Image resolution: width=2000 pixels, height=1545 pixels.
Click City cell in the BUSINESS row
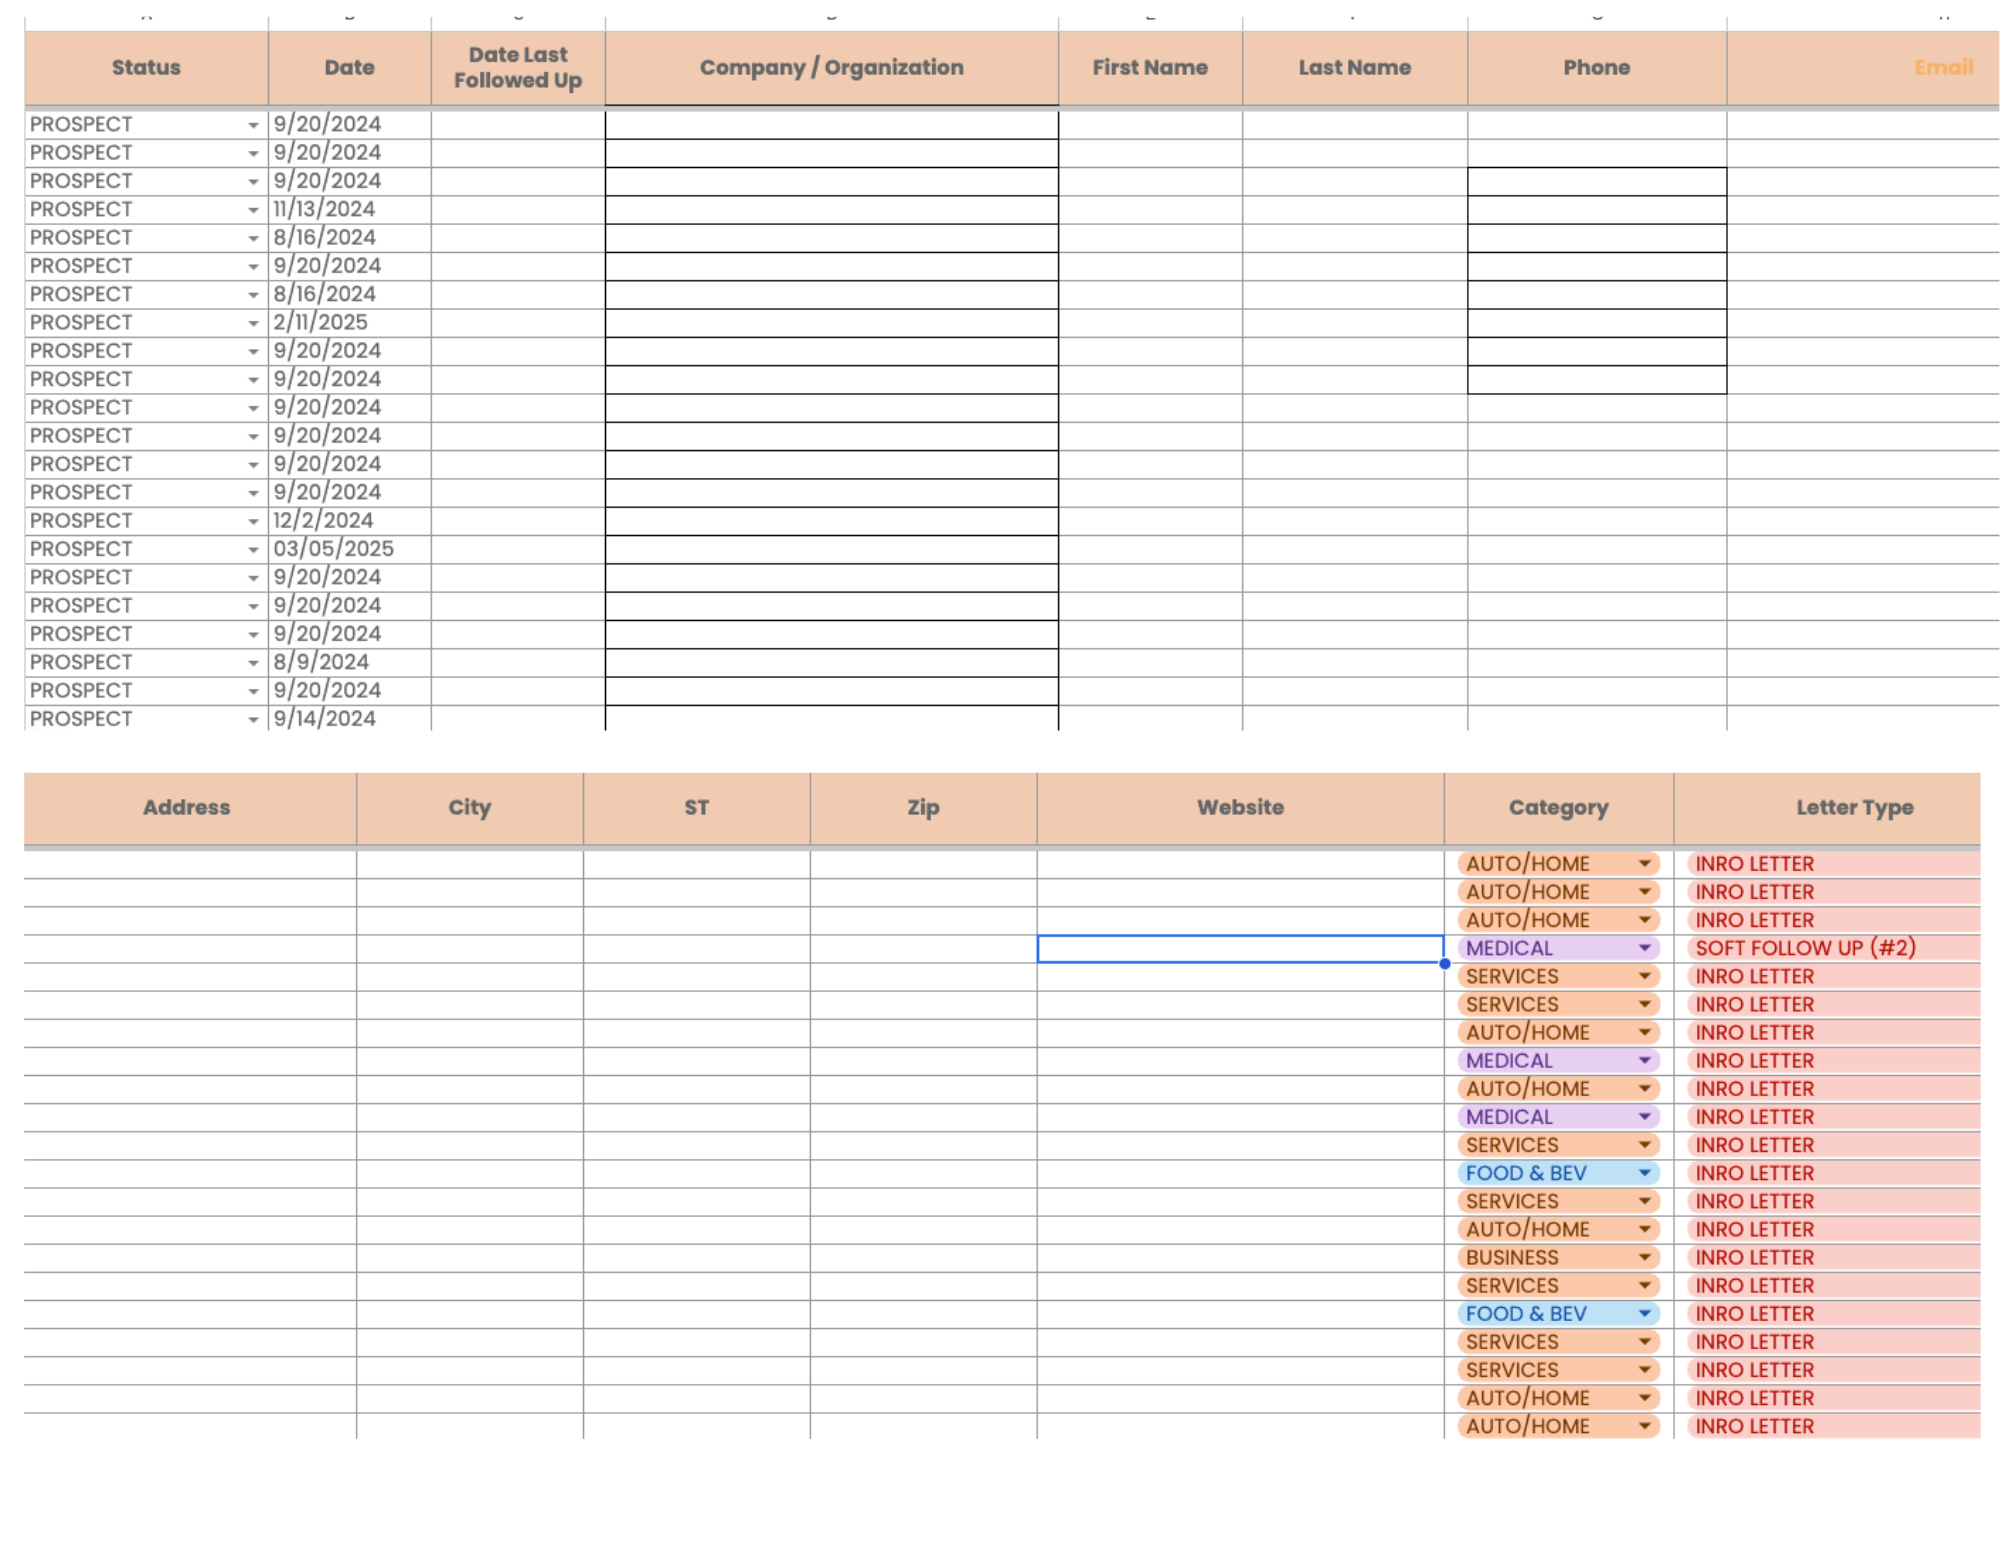469,1258
